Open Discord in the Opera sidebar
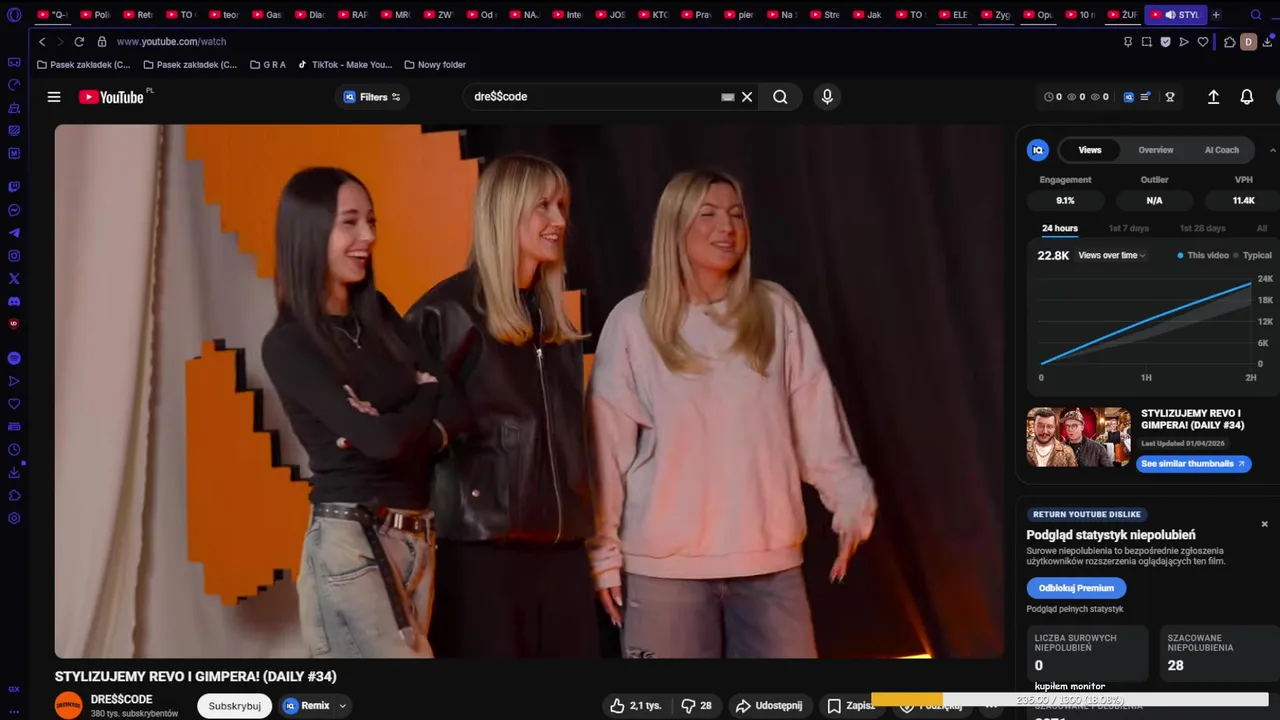This screenshot has width=1280, height=720. click(14, 301)
